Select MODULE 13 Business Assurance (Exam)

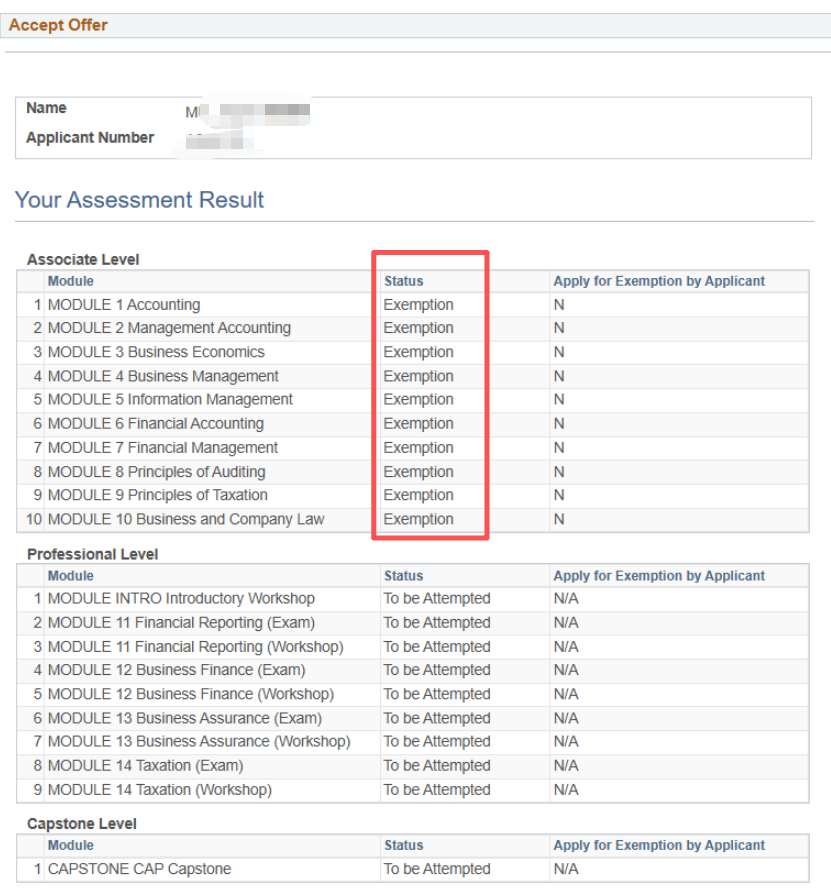pos(184,718)
